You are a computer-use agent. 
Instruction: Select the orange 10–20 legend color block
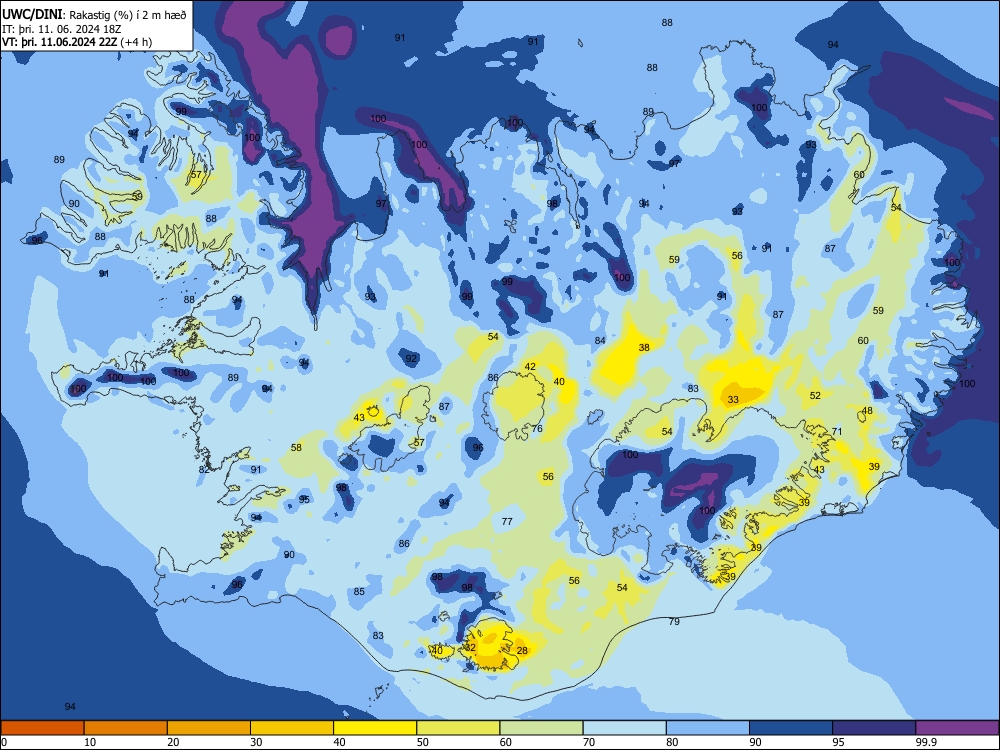click(126, 728)
